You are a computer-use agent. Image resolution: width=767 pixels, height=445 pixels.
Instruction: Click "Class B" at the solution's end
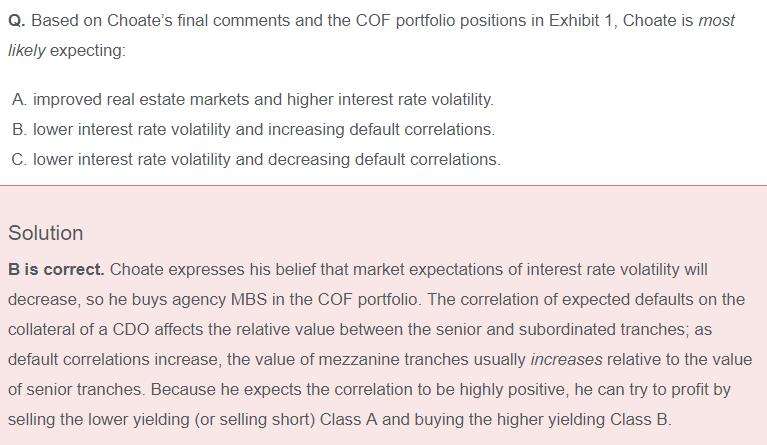pos(639,420)
